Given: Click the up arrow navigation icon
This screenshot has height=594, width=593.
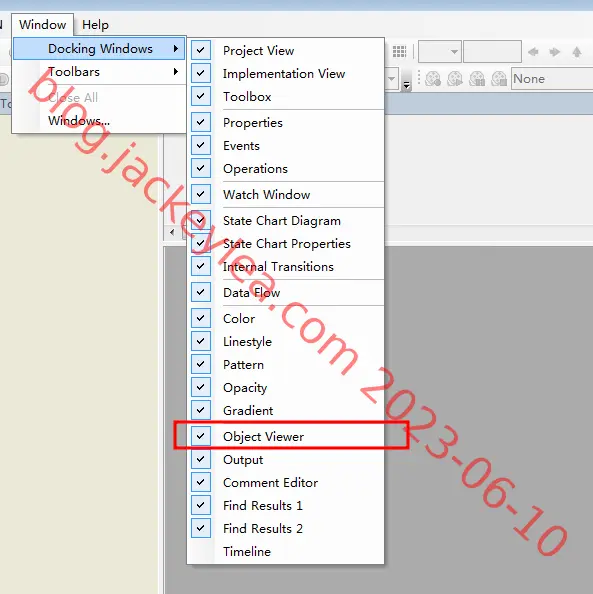Looking at the screenshot, I should pos(577,52).
